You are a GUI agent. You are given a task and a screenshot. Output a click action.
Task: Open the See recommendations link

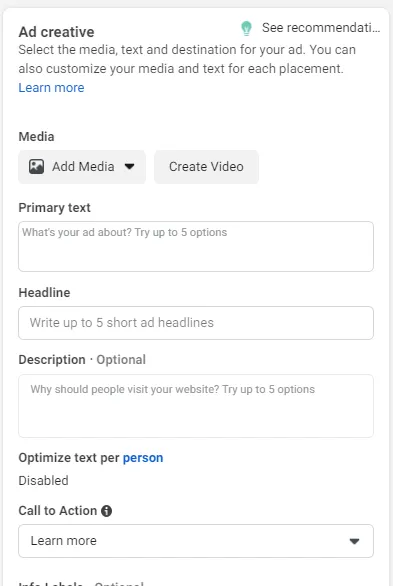[x=321, y=28]
